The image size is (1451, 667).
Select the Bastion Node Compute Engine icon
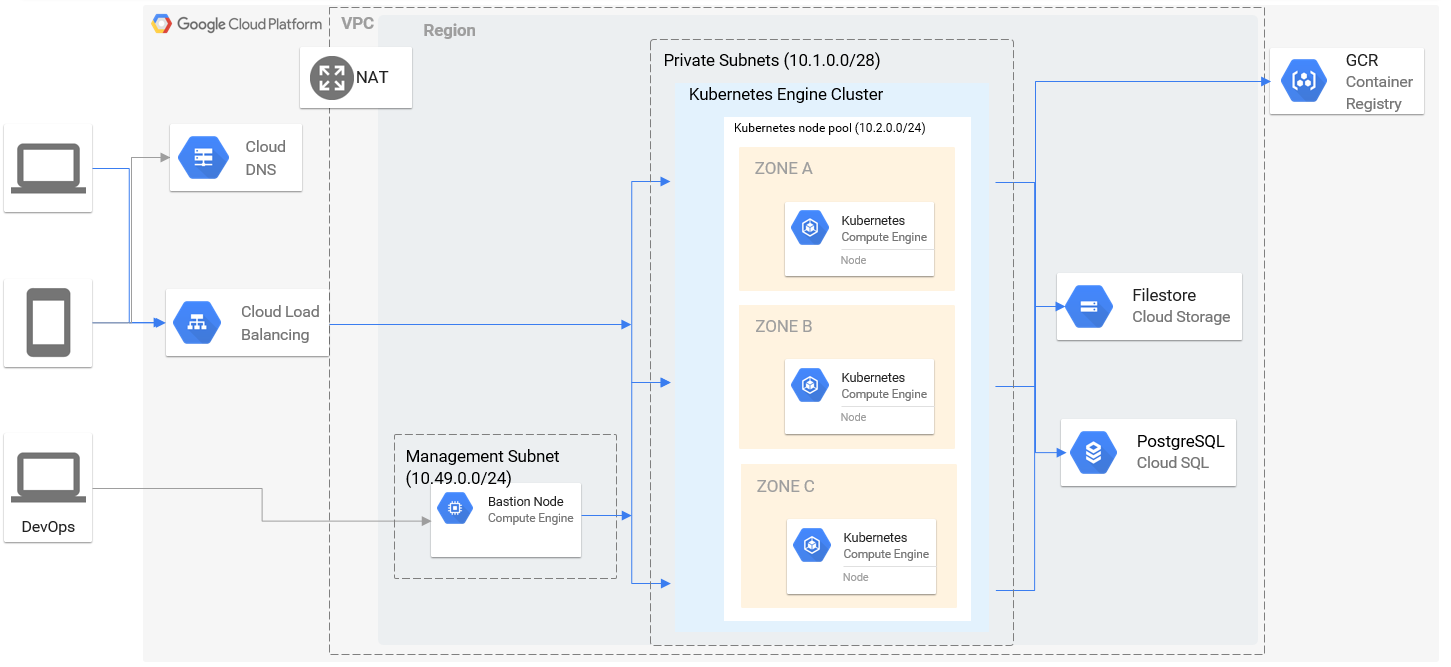[455, 509]
